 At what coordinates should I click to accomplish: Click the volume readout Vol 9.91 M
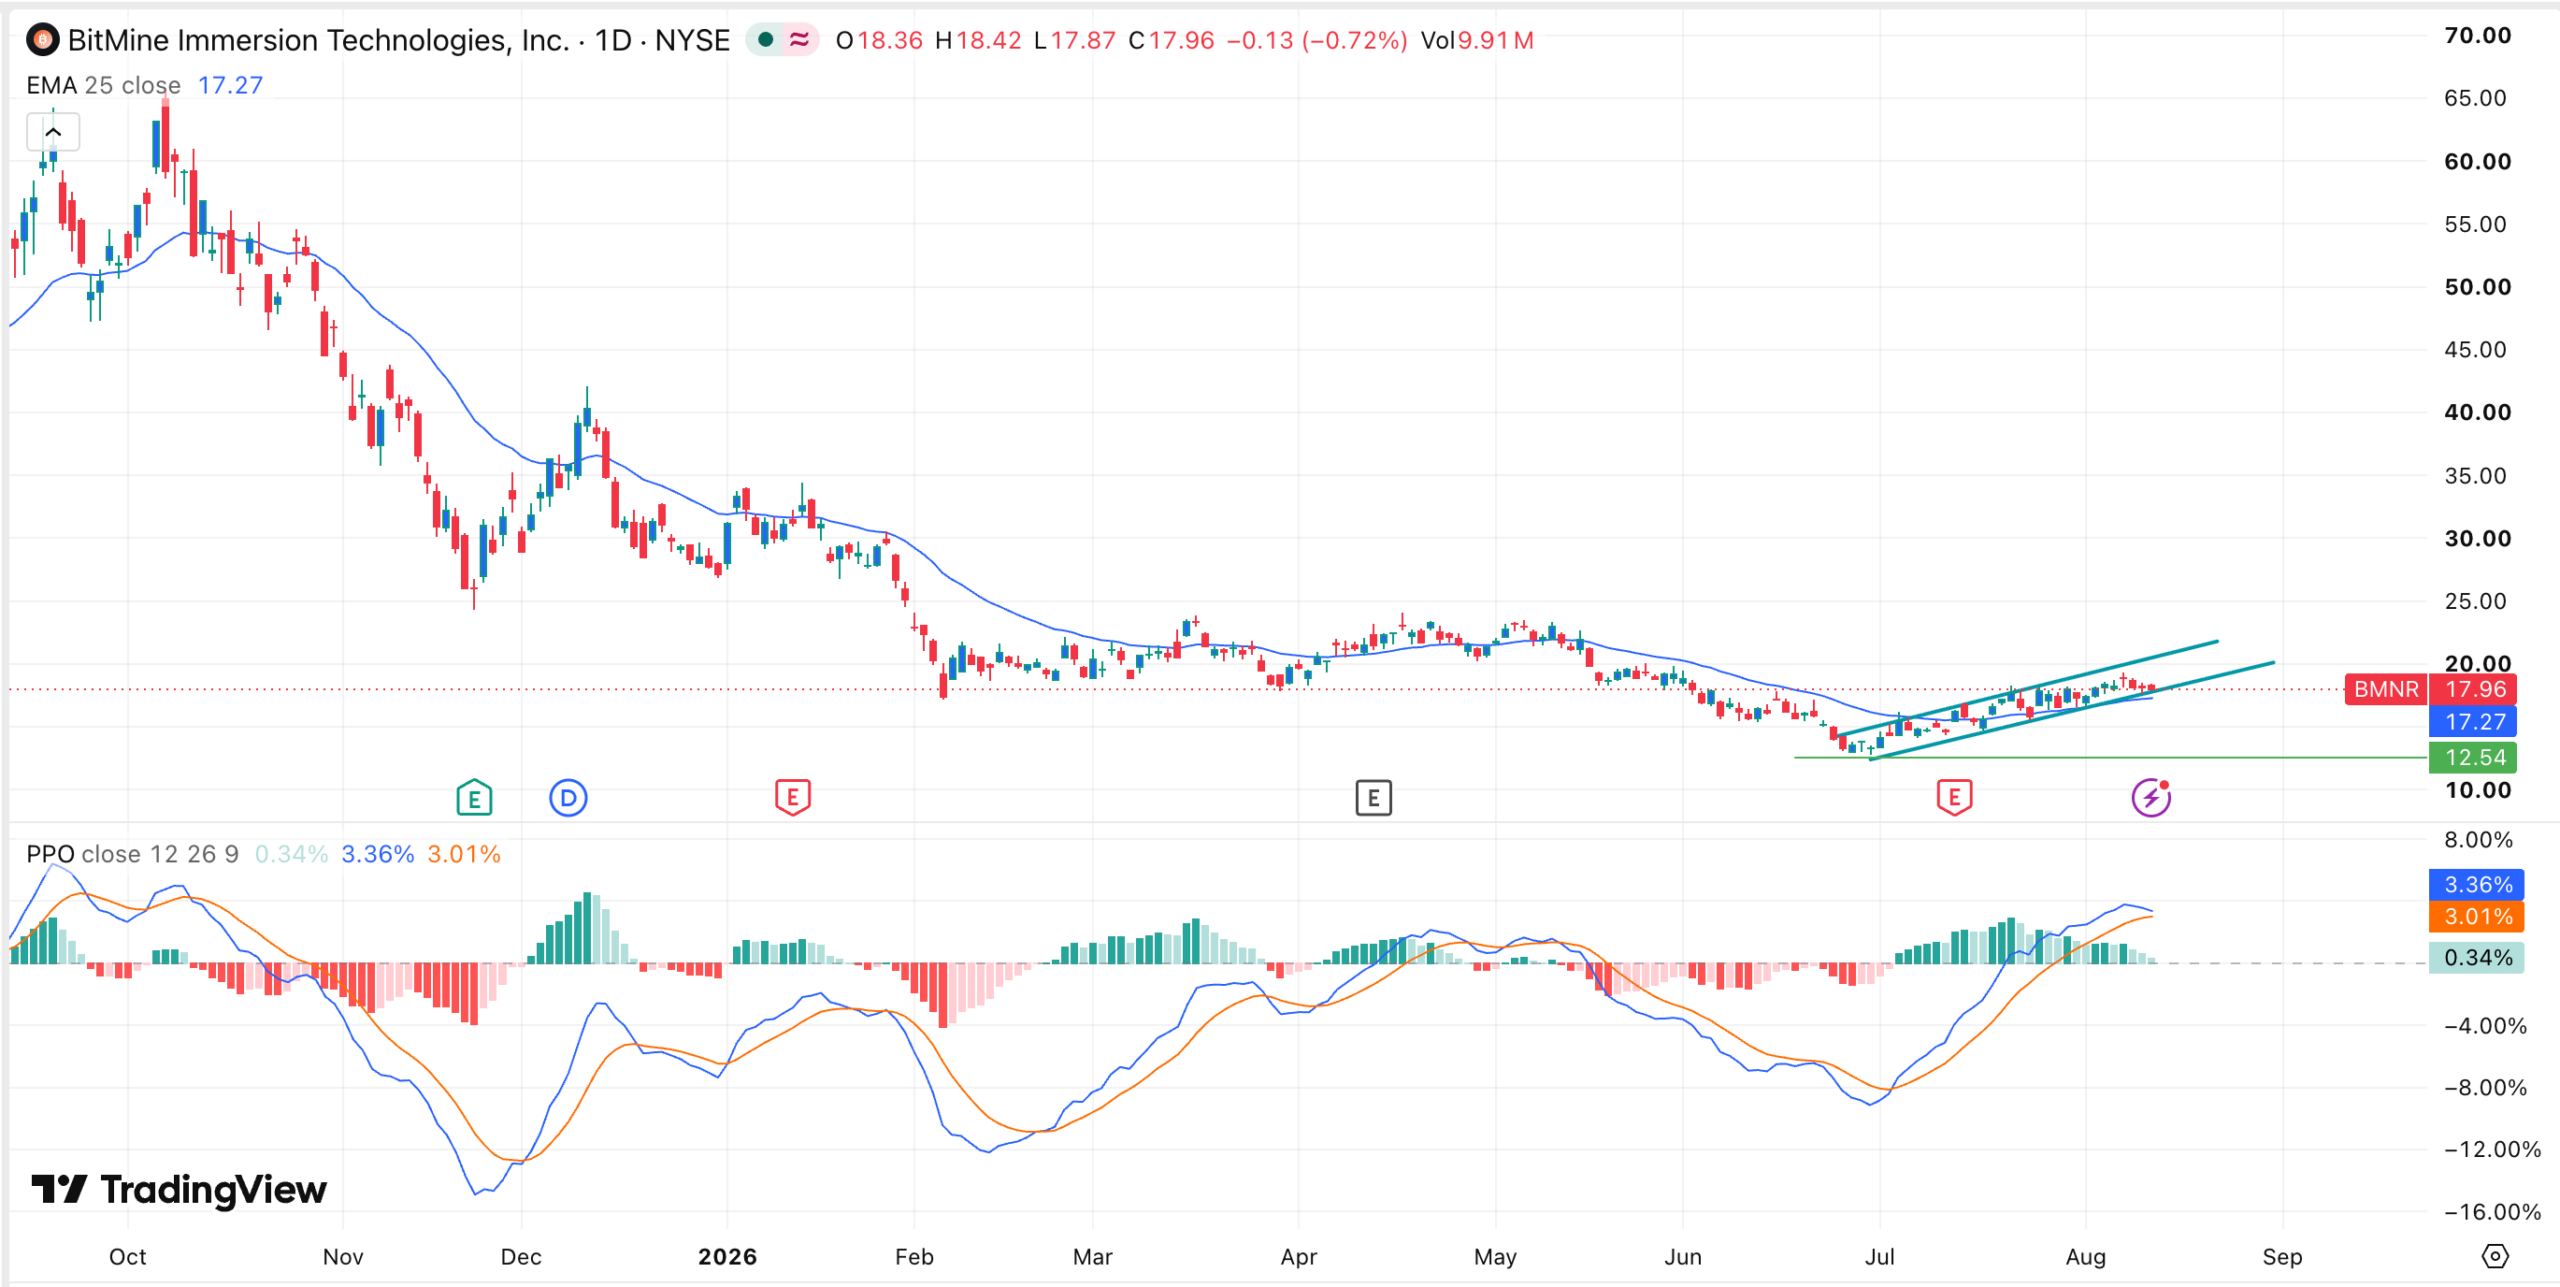point(1477,40)
